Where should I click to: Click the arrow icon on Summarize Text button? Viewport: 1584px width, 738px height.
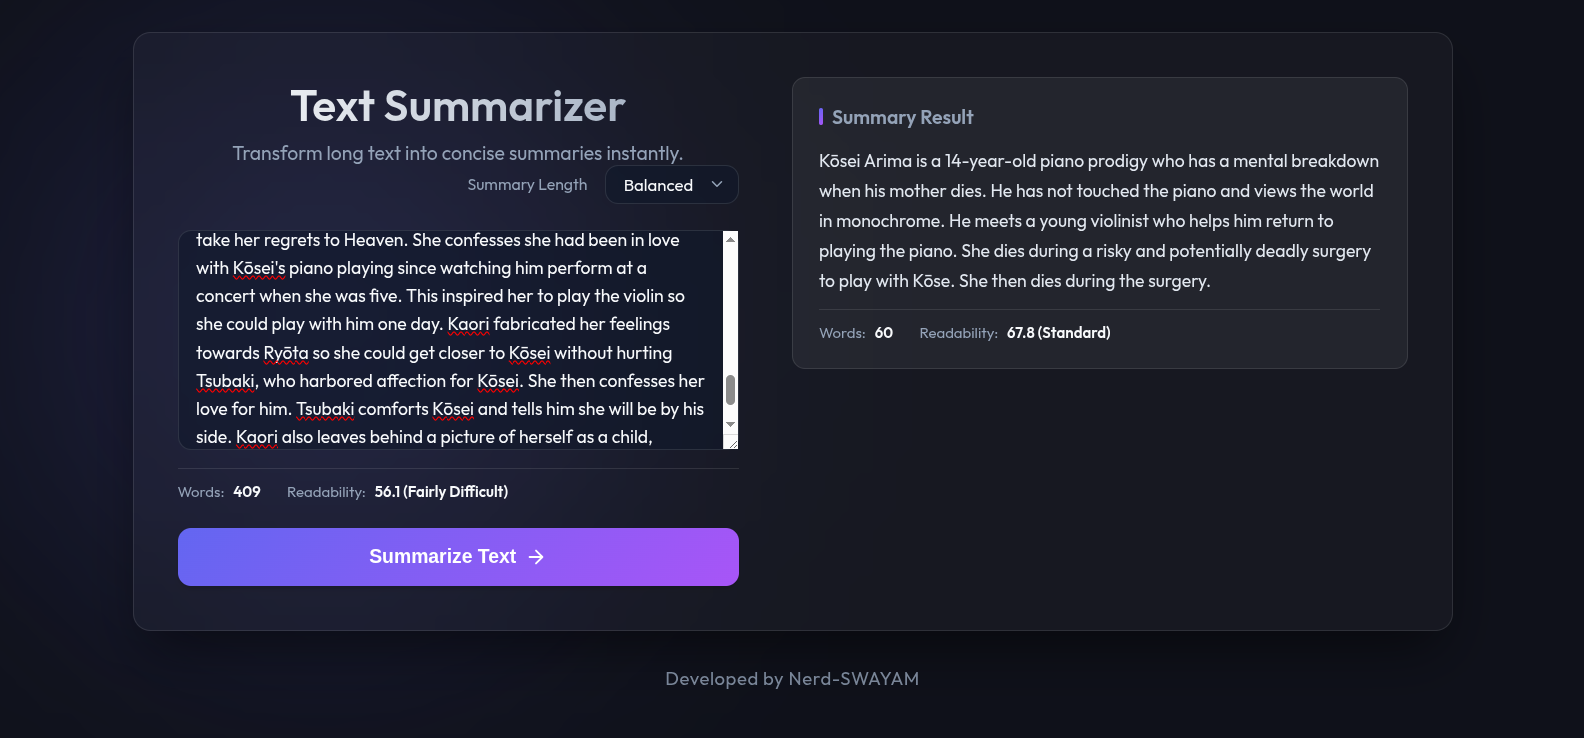pos(537,557)
